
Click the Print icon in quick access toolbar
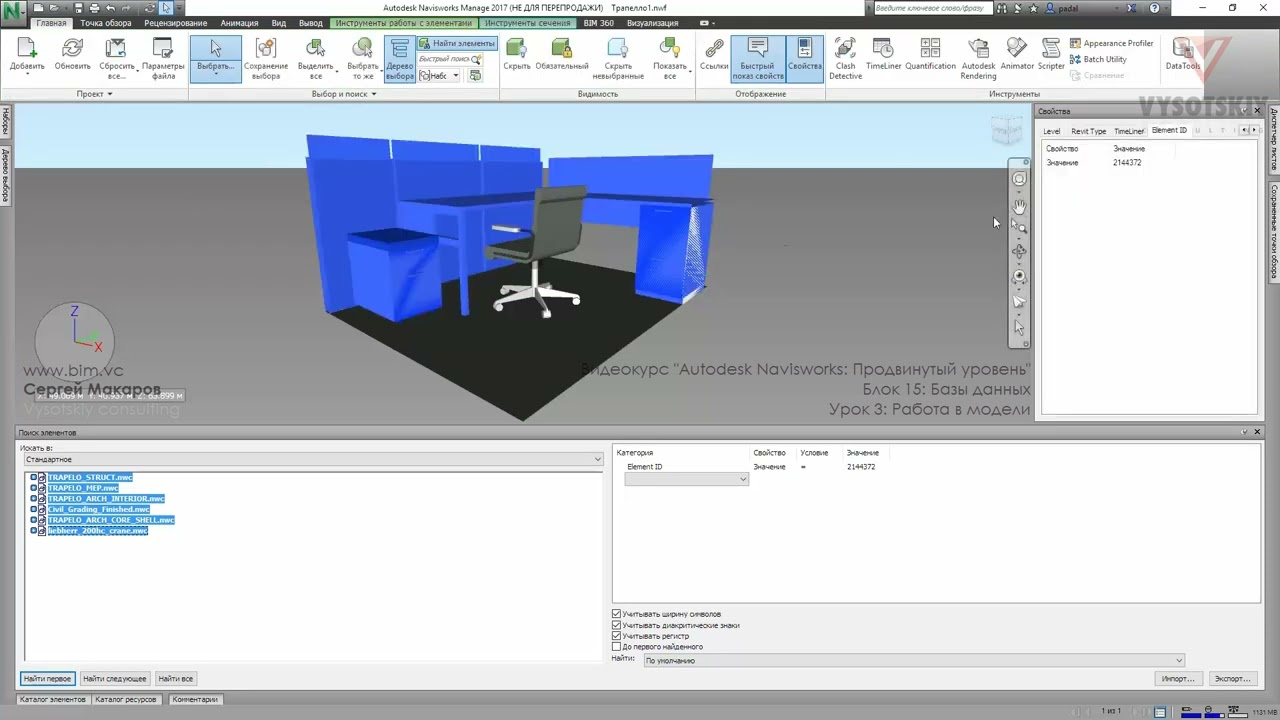click(92, 8)
